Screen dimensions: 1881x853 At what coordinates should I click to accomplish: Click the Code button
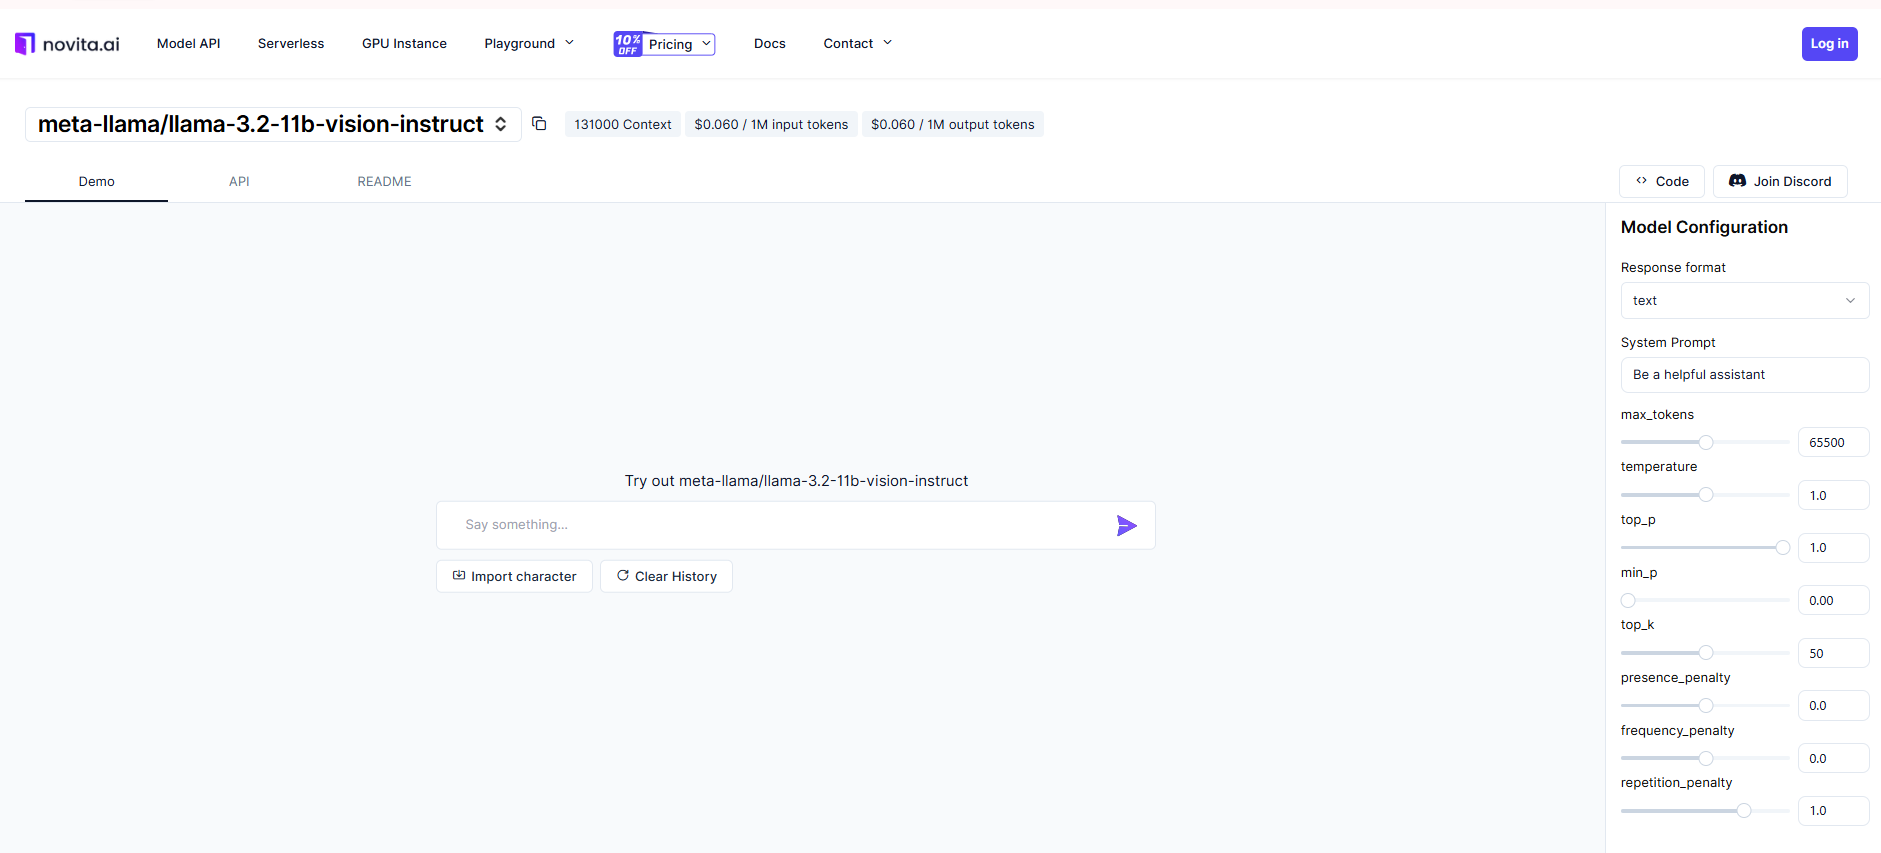pos(1662,182)
